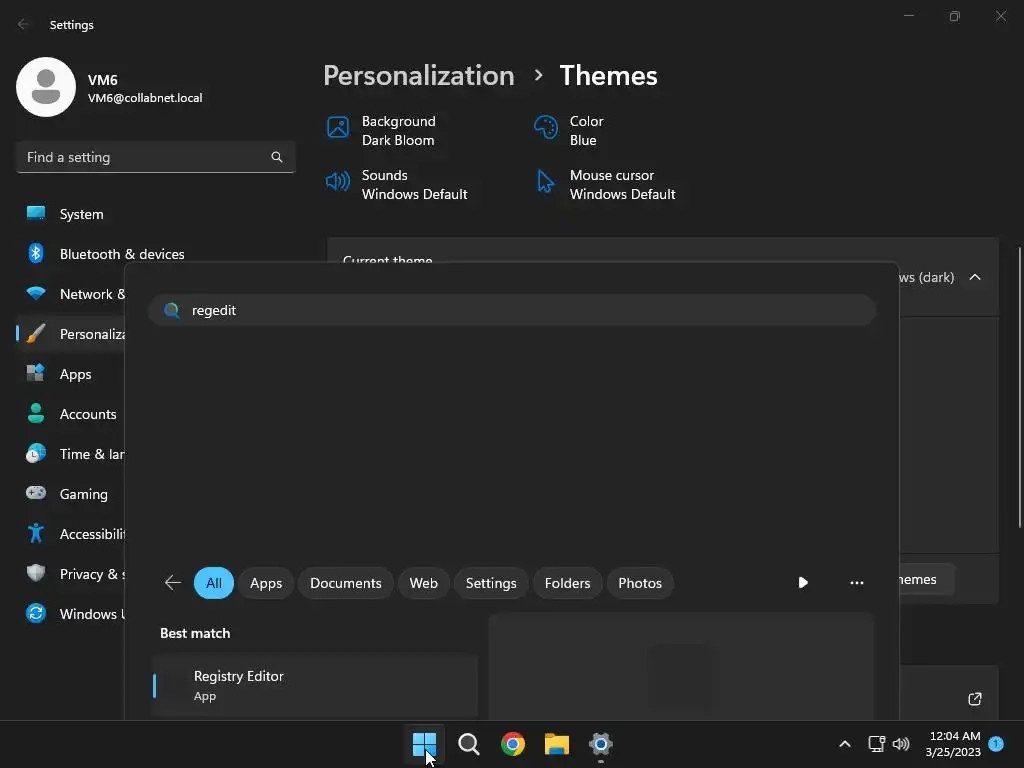Filter search results by Documents
This screenshot has height=768, width=1024.
345,583
